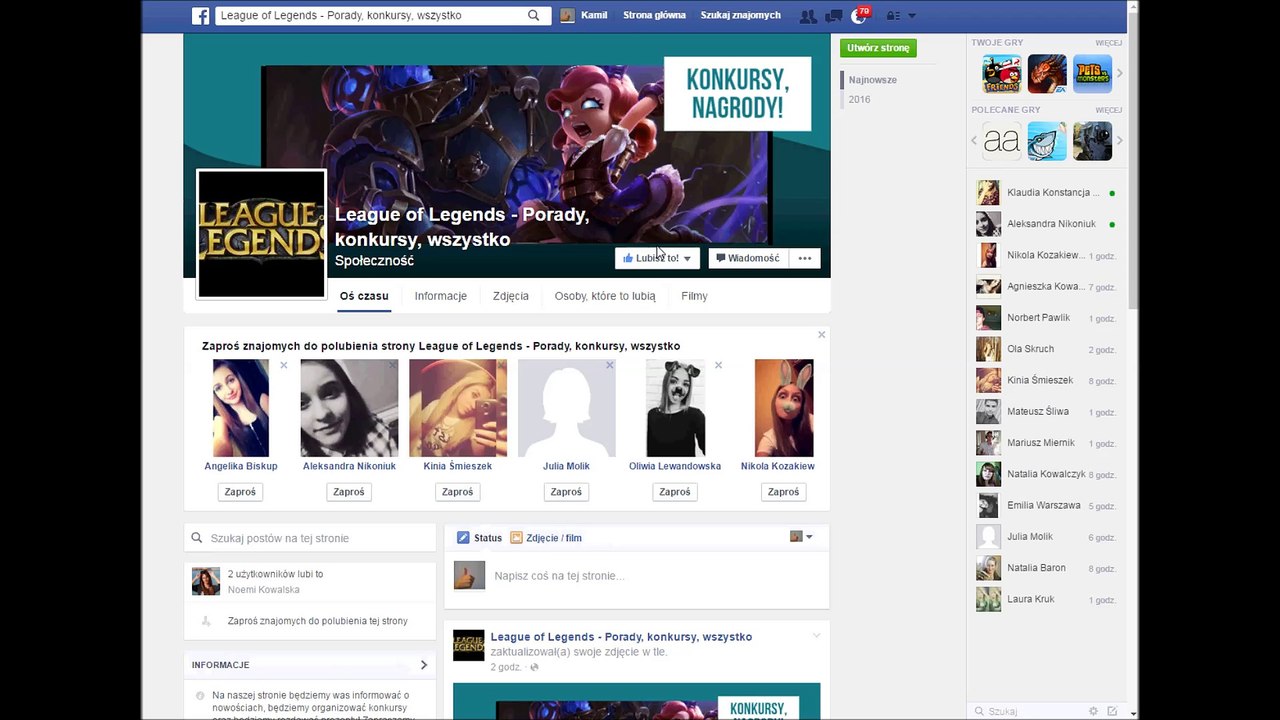Open the recommended 'aa' game
The height and width of the screenshot is (720, 1280).
point(1001,141)
